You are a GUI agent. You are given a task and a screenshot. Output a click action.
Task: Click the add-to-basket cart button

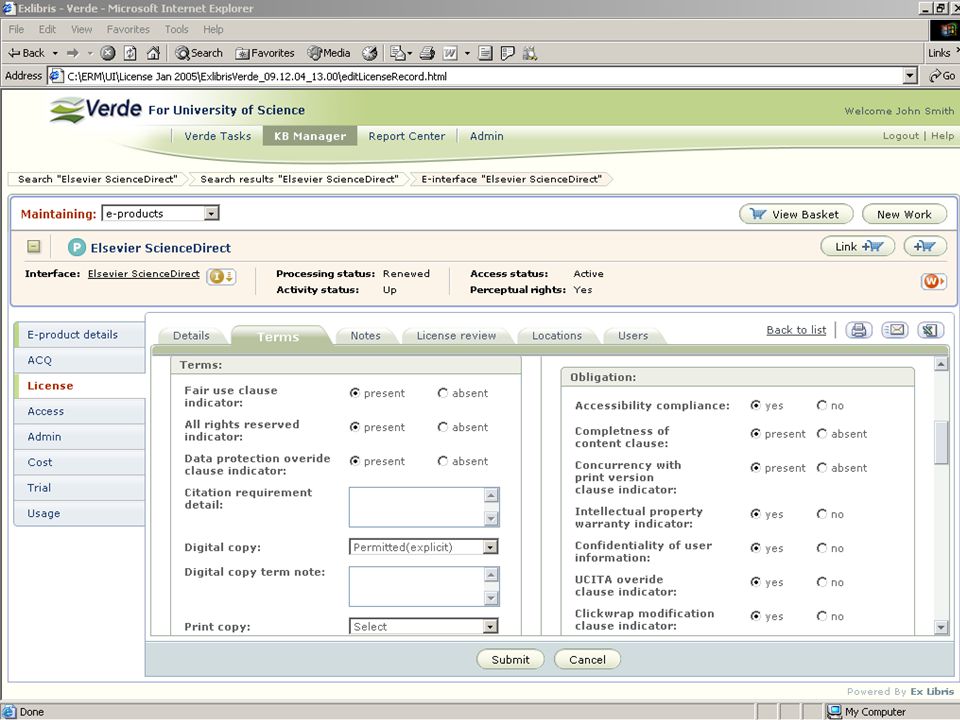click(924, 246)
